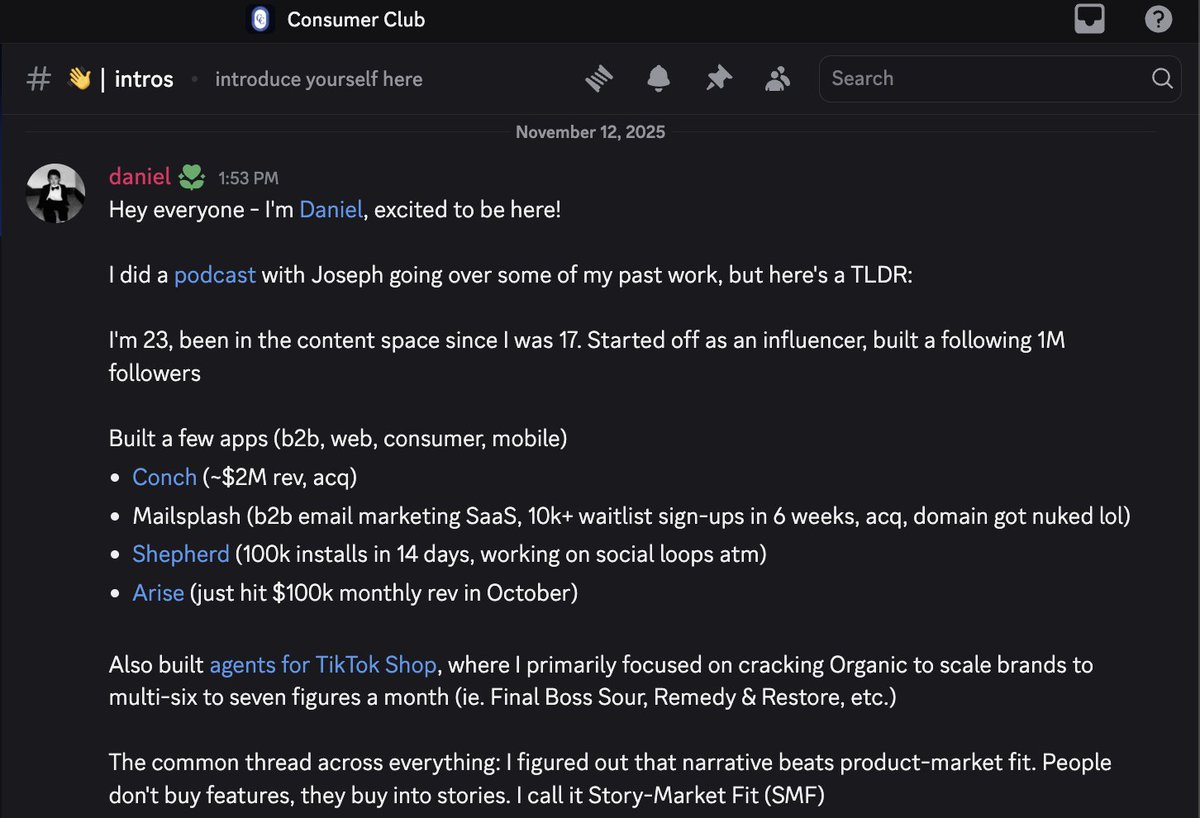Follow the blue Daniel mention link

[x=331, y=210]
